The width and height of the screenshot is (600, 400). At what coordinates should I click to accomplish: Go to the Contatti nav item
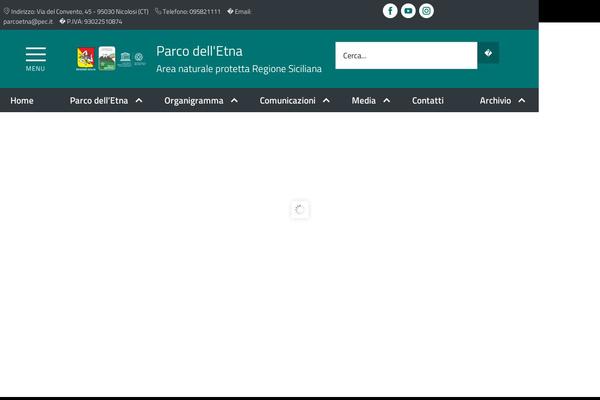tap(428, 101)
